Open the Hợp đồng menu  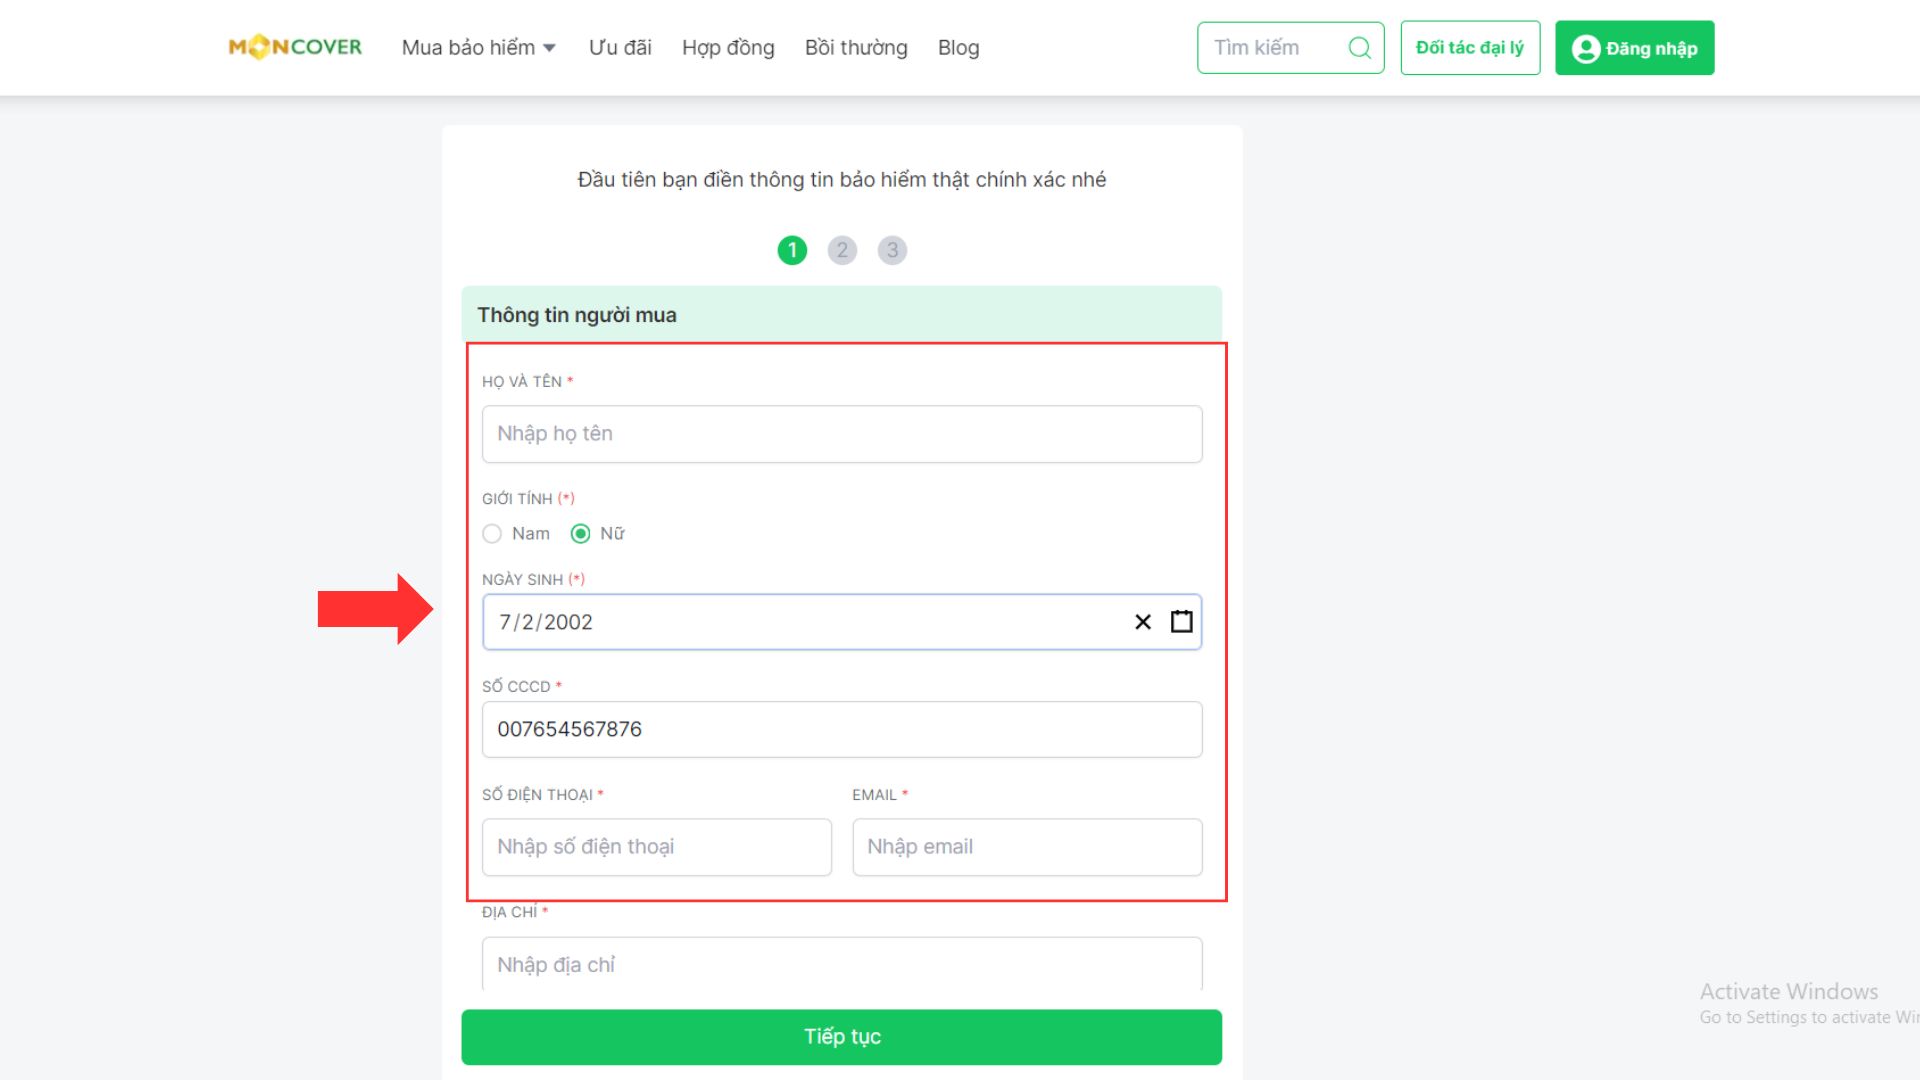[x=728, y=47]
